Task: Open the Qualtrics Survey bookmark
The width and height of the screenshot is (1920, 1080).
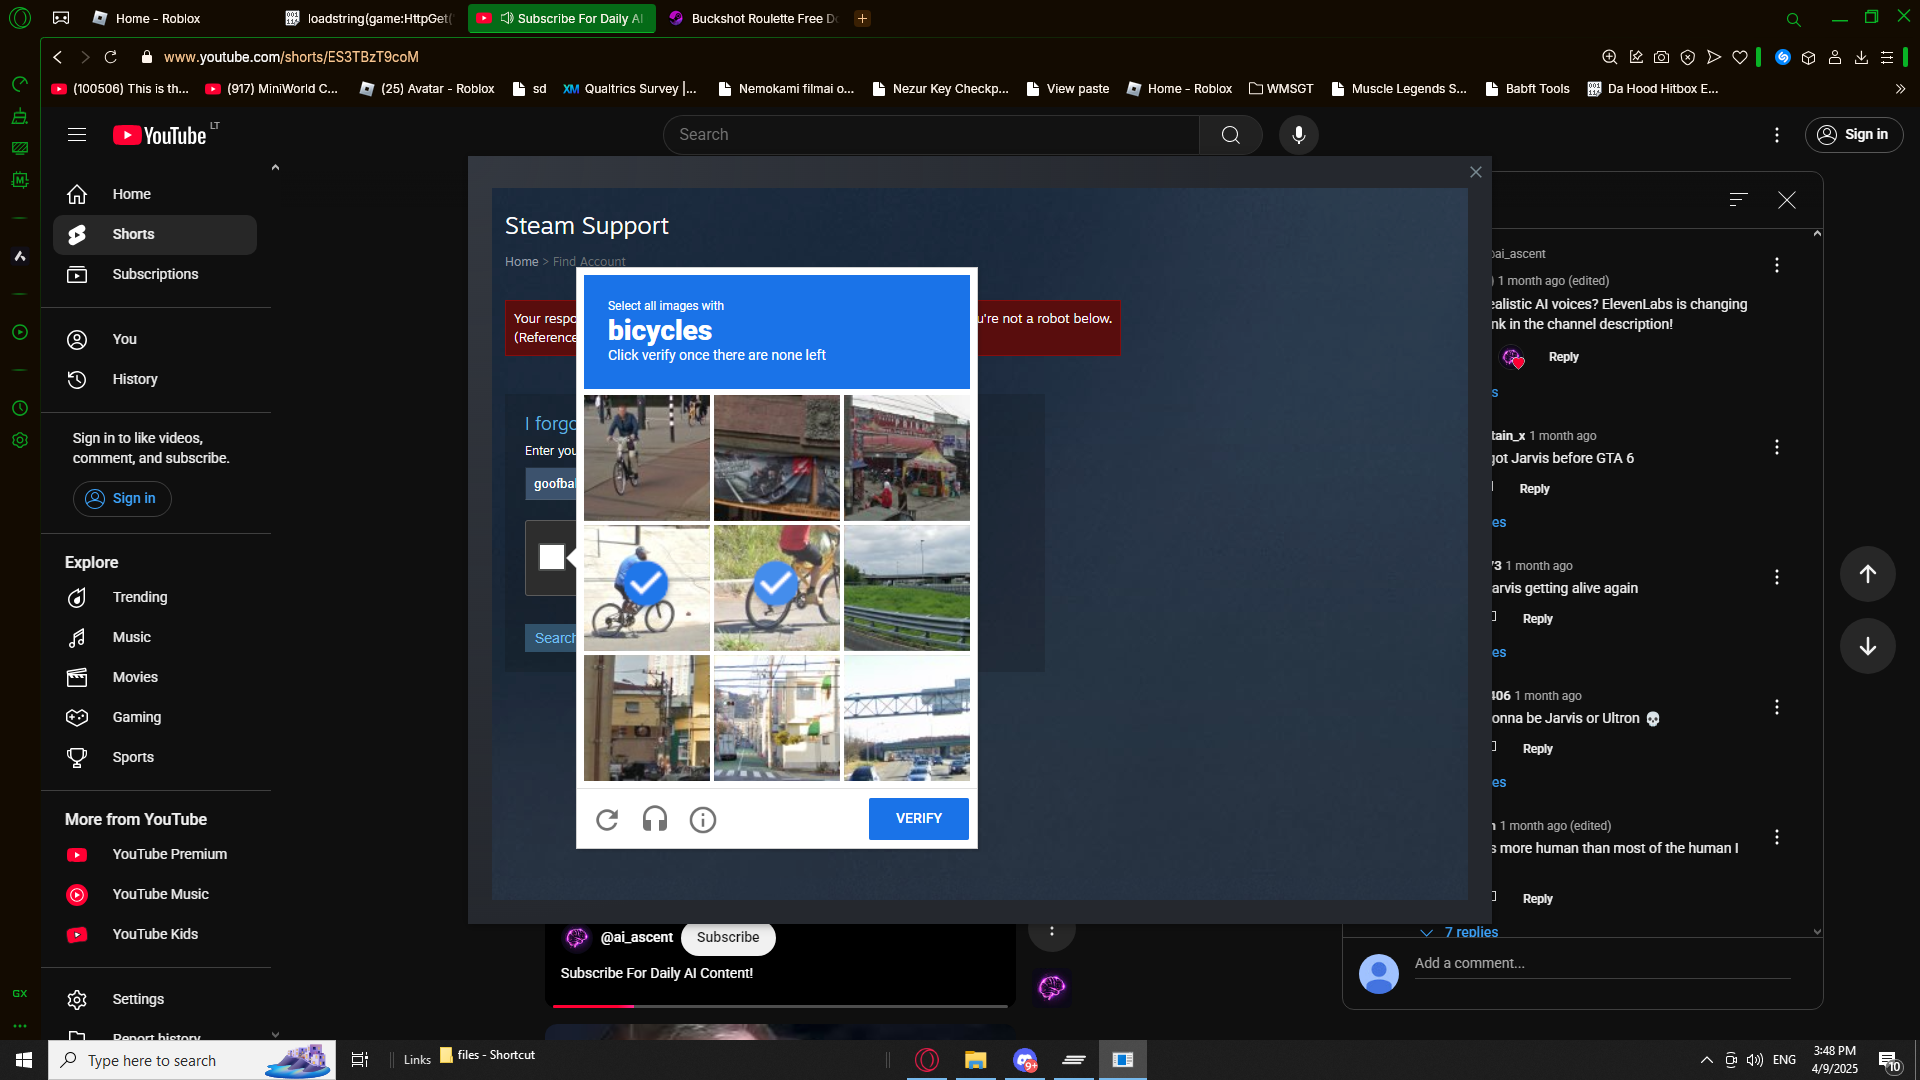Action: pos(630,89)
